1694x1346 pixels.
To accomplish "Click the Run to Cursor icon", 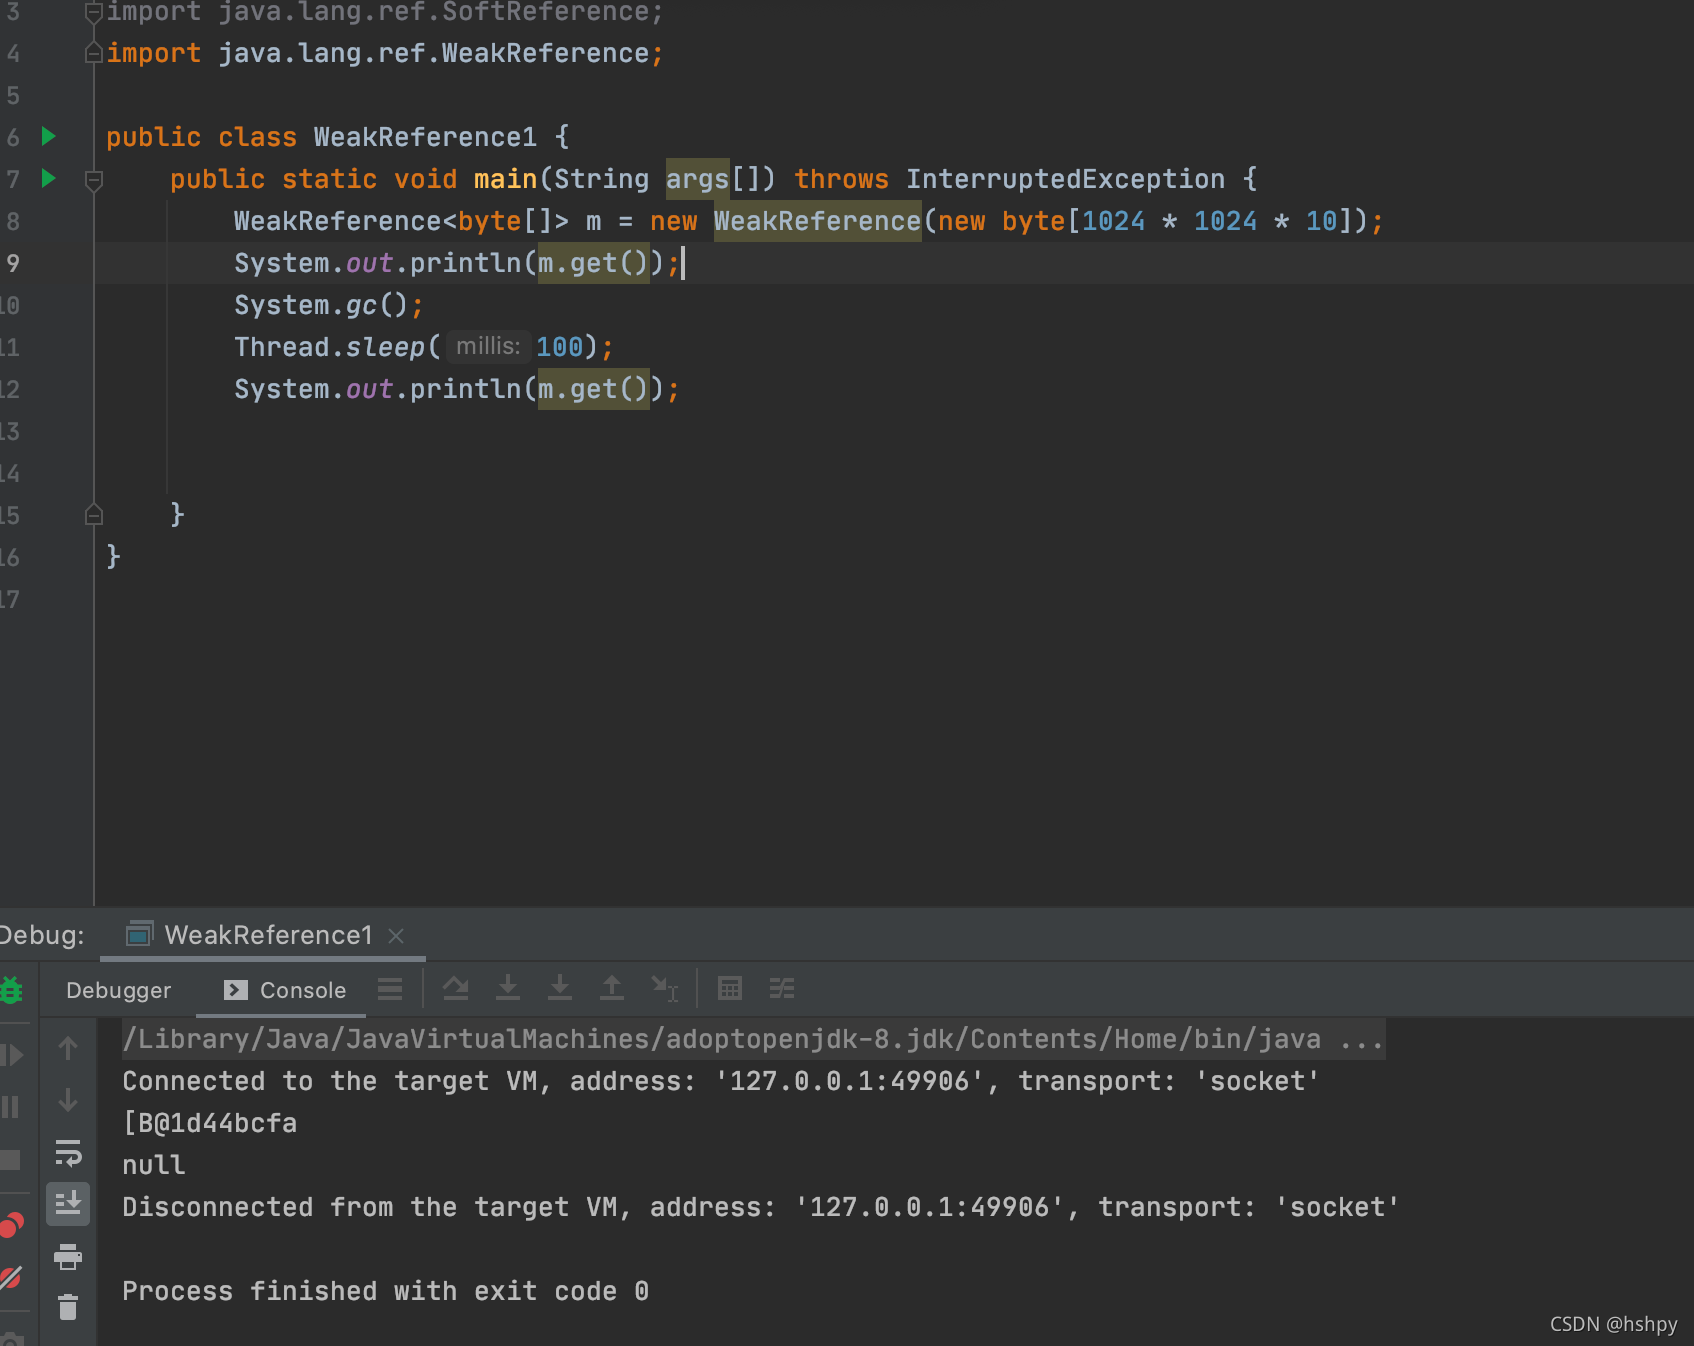I will (664, 989).
